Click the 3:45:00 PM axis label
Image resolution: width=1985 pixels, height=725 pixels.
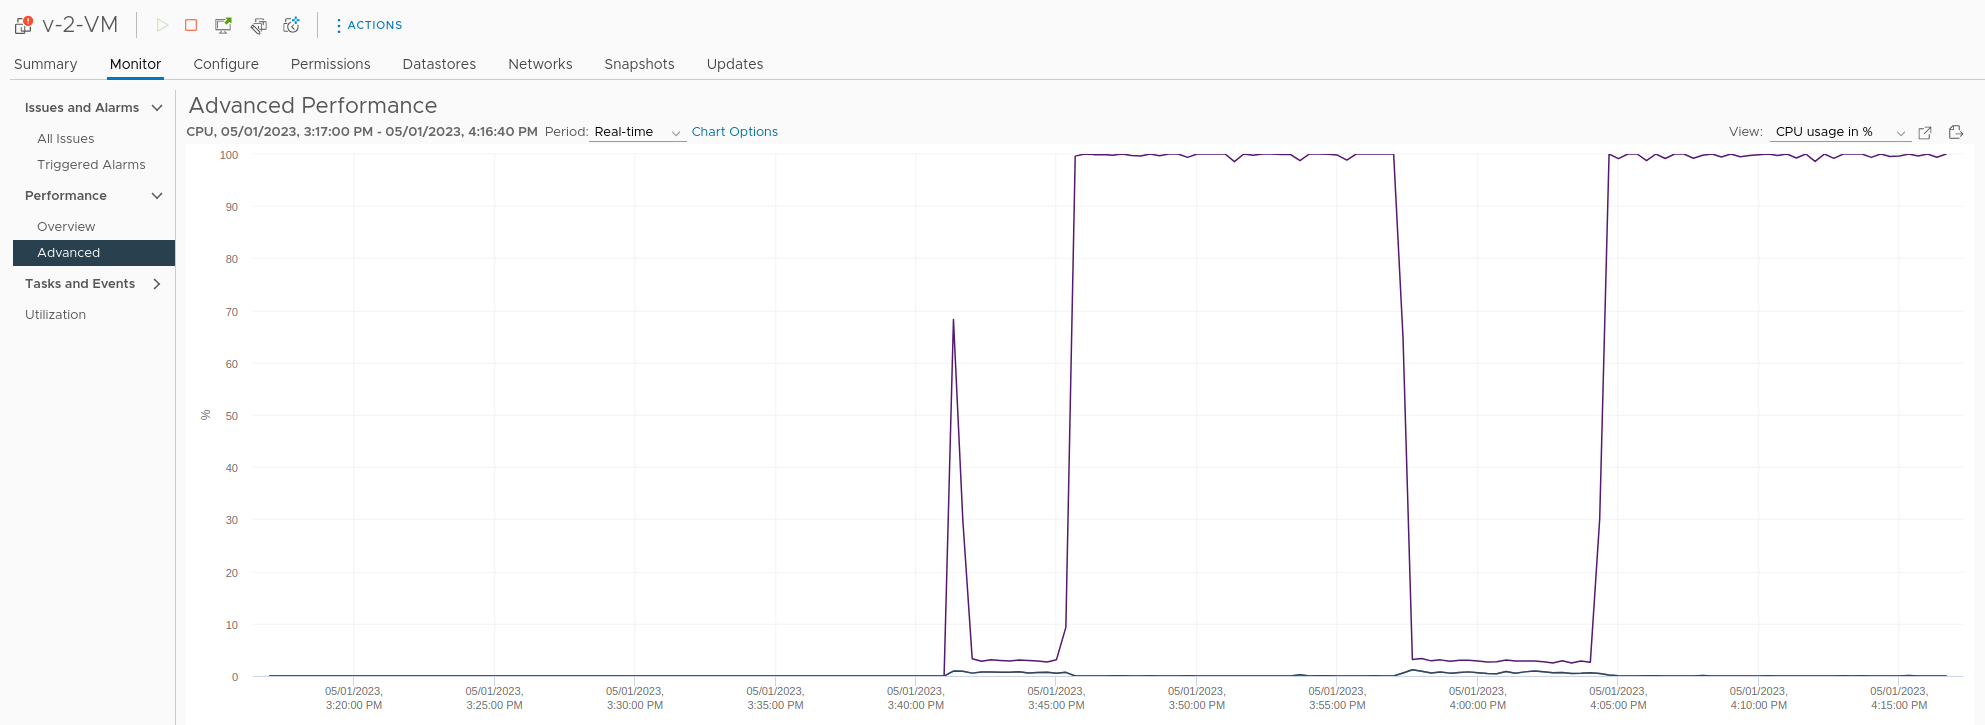tap(1056, 698)
